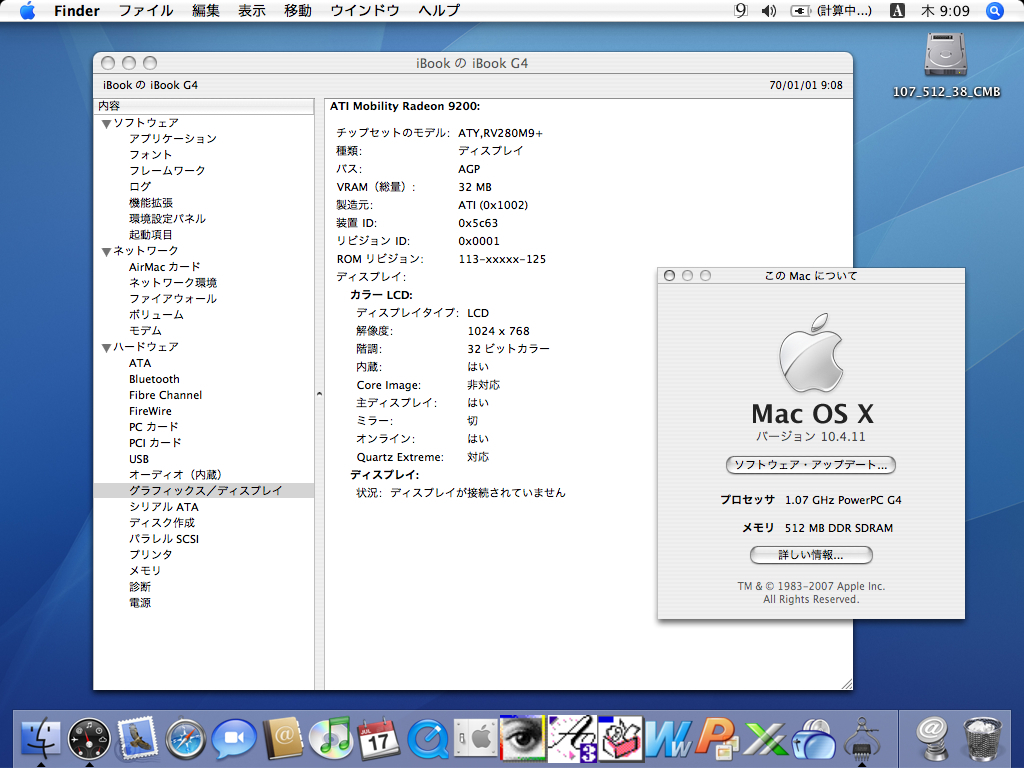This screenshot has height=768, width=1024.
Task: Click the ソフトウェア・アップデート button
Action: (810, 465)
